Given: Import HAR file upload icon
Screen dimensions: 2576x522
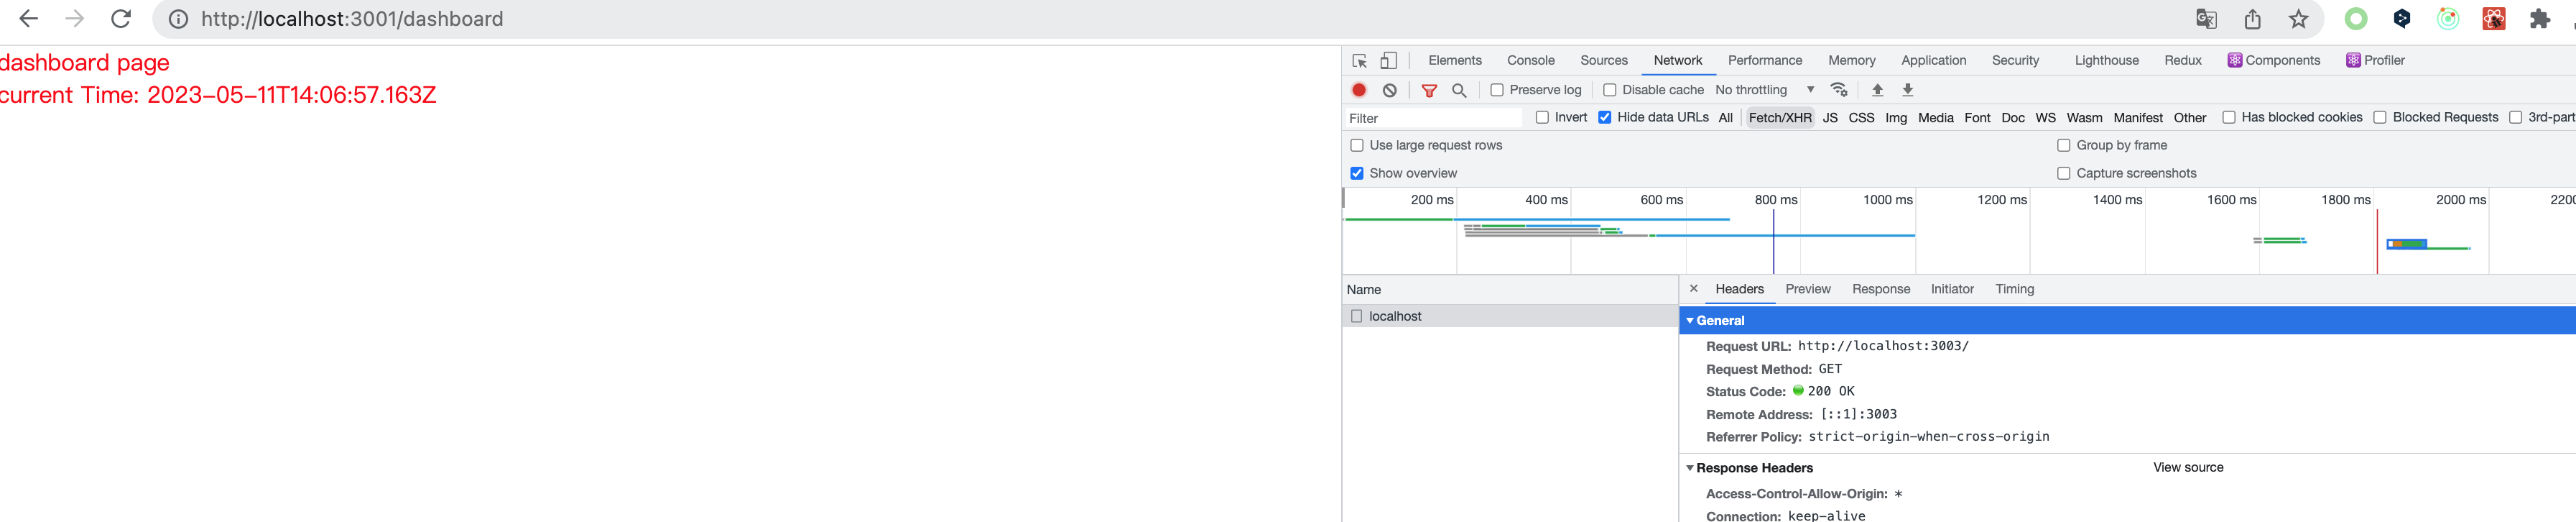Looking at the screenshot, I should coord(1877,90).
